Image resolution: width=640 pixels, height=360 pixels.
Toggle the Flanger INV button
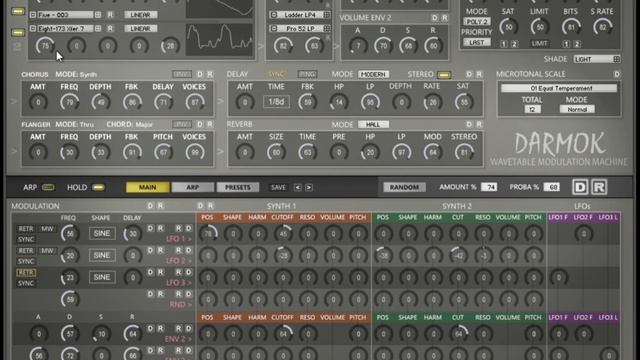pos(182,124)
